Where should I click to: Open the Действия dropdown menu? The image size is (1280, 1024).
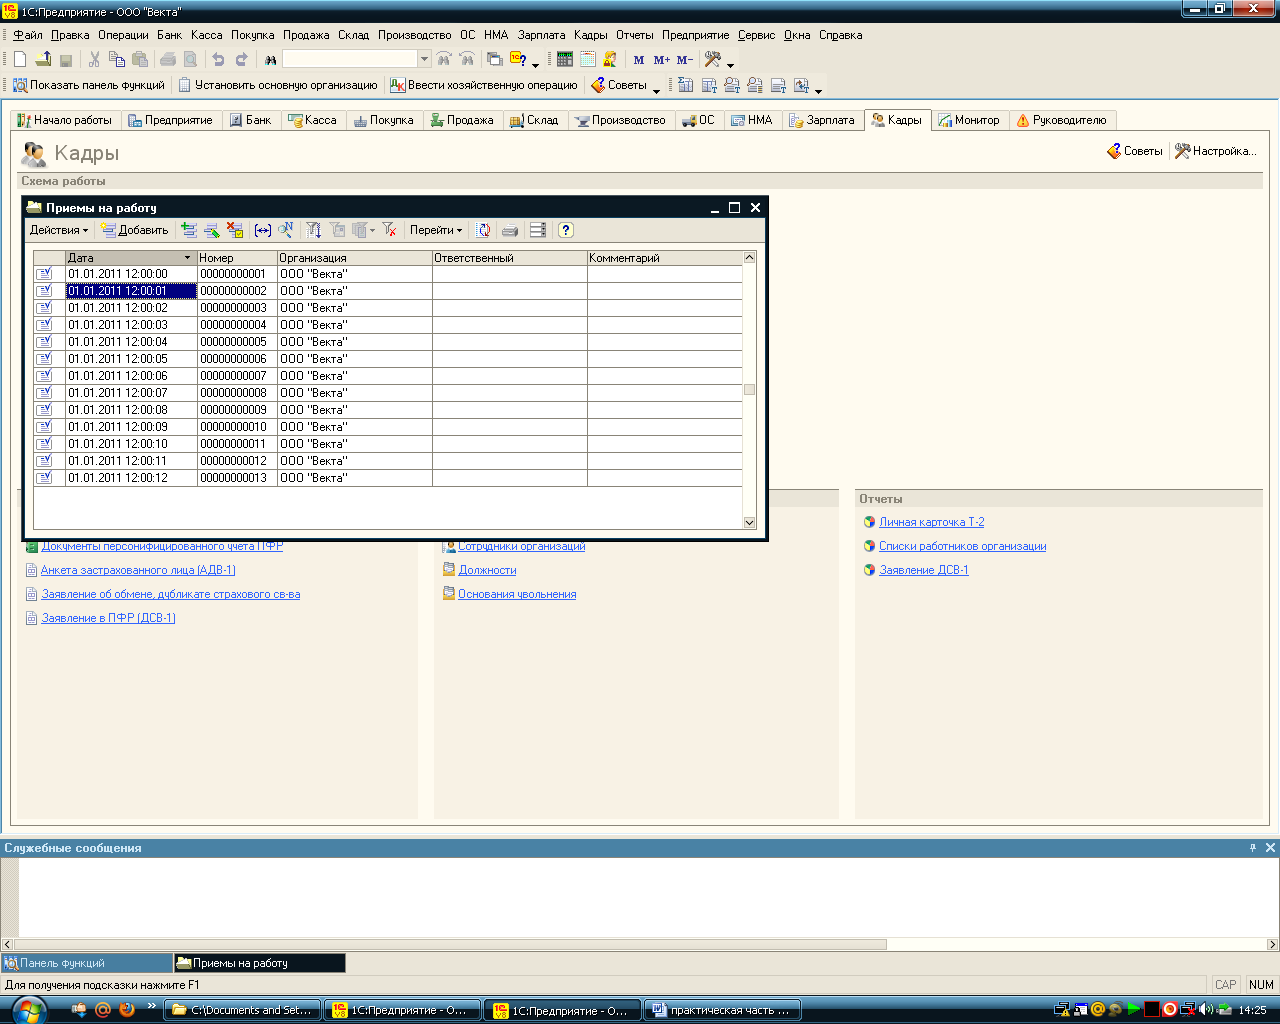tap(59, 230)
